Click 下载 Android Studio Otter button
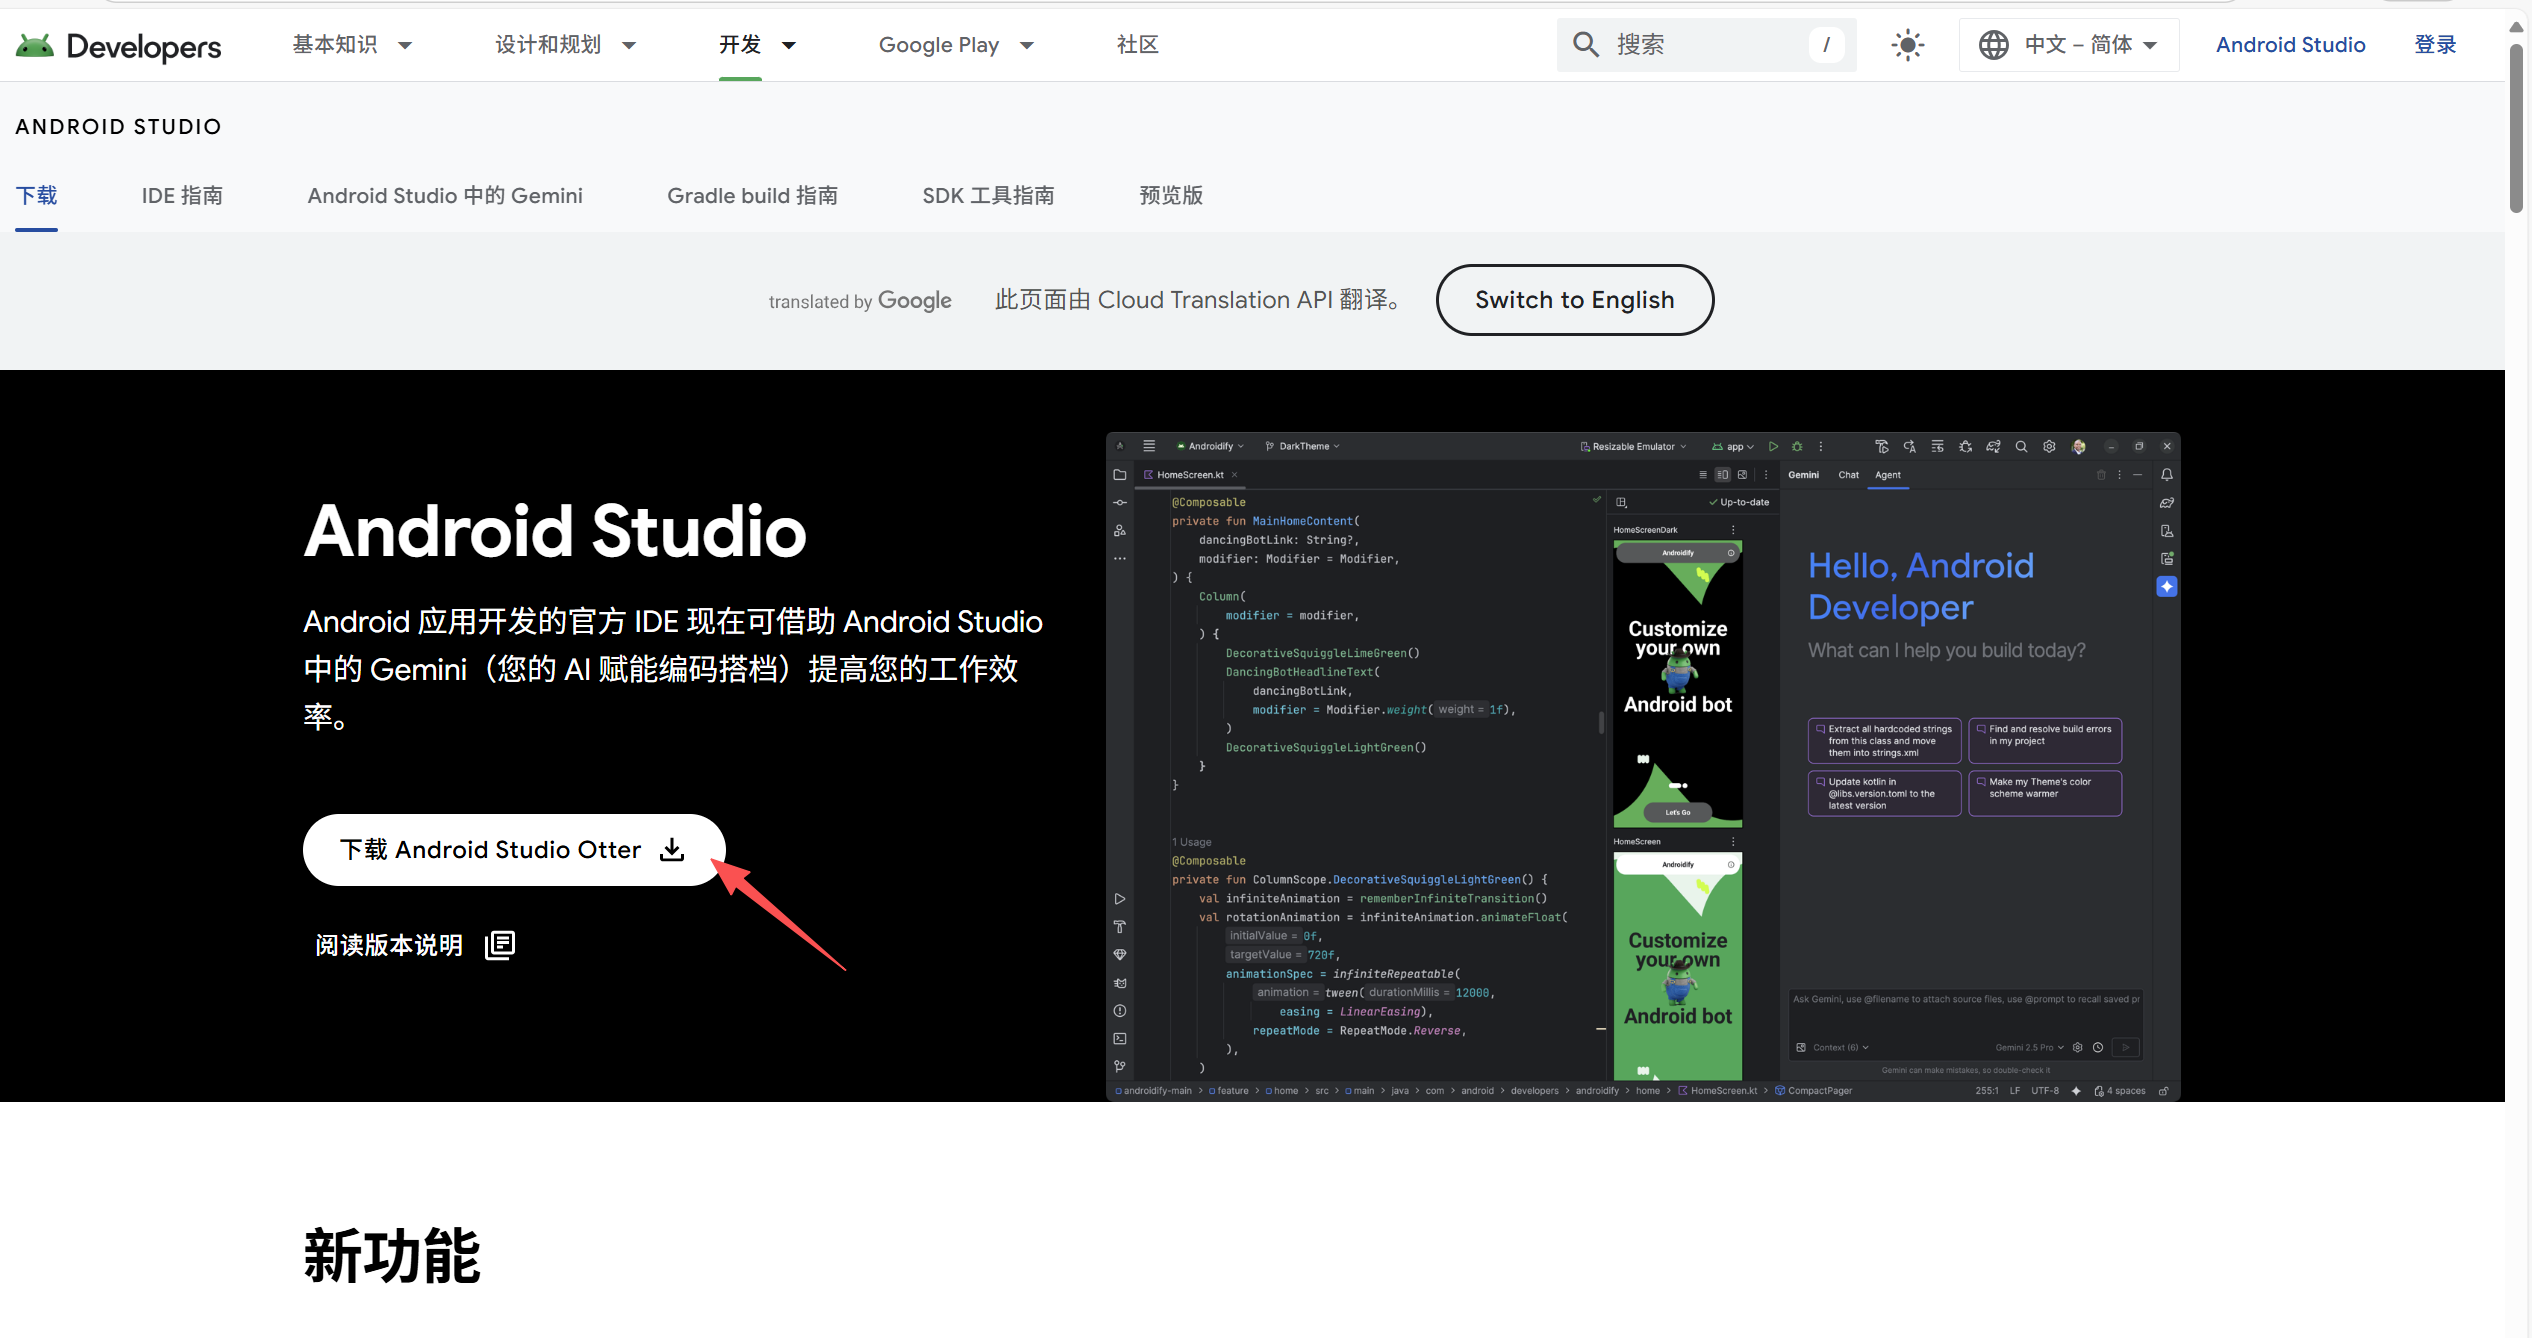 click(x=514, y=850)
